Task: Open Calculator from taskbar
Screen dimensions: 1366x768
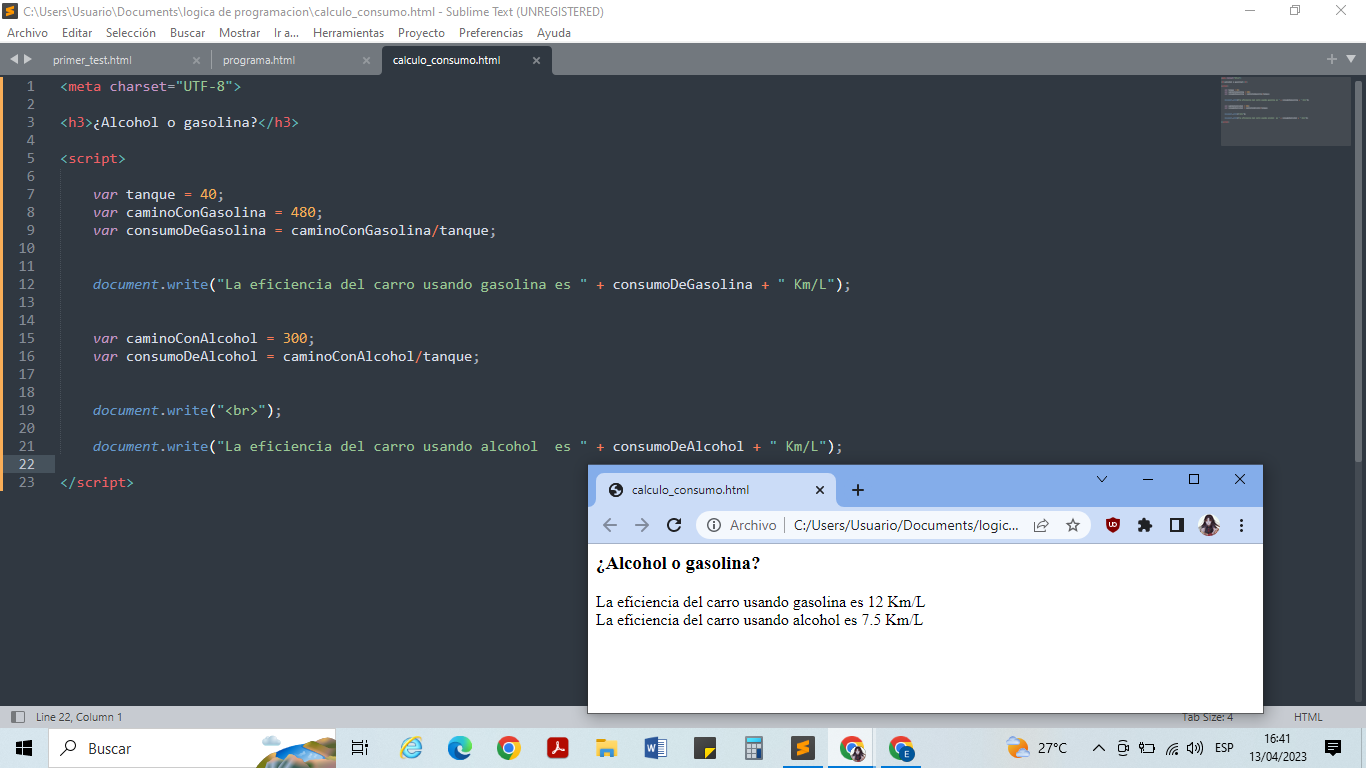Action: (753, 748)
